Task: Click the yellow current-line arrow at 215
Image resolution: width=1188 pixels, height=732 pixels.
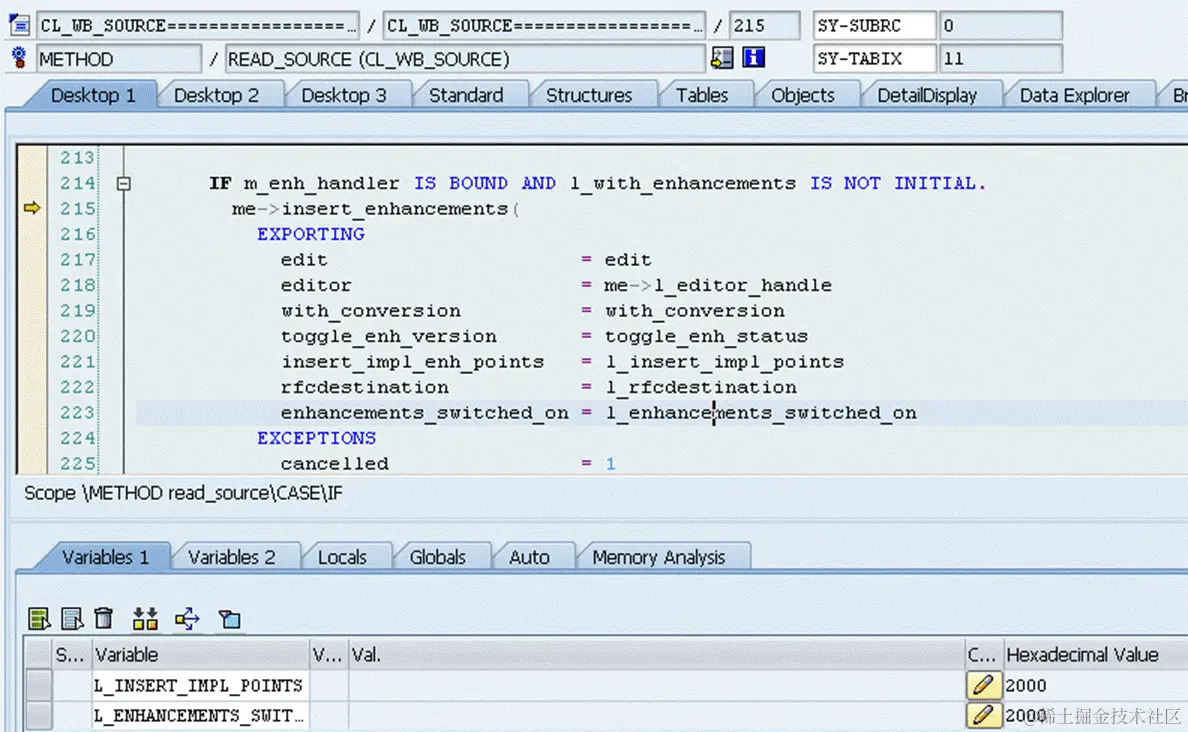Action: coord(32,208)
